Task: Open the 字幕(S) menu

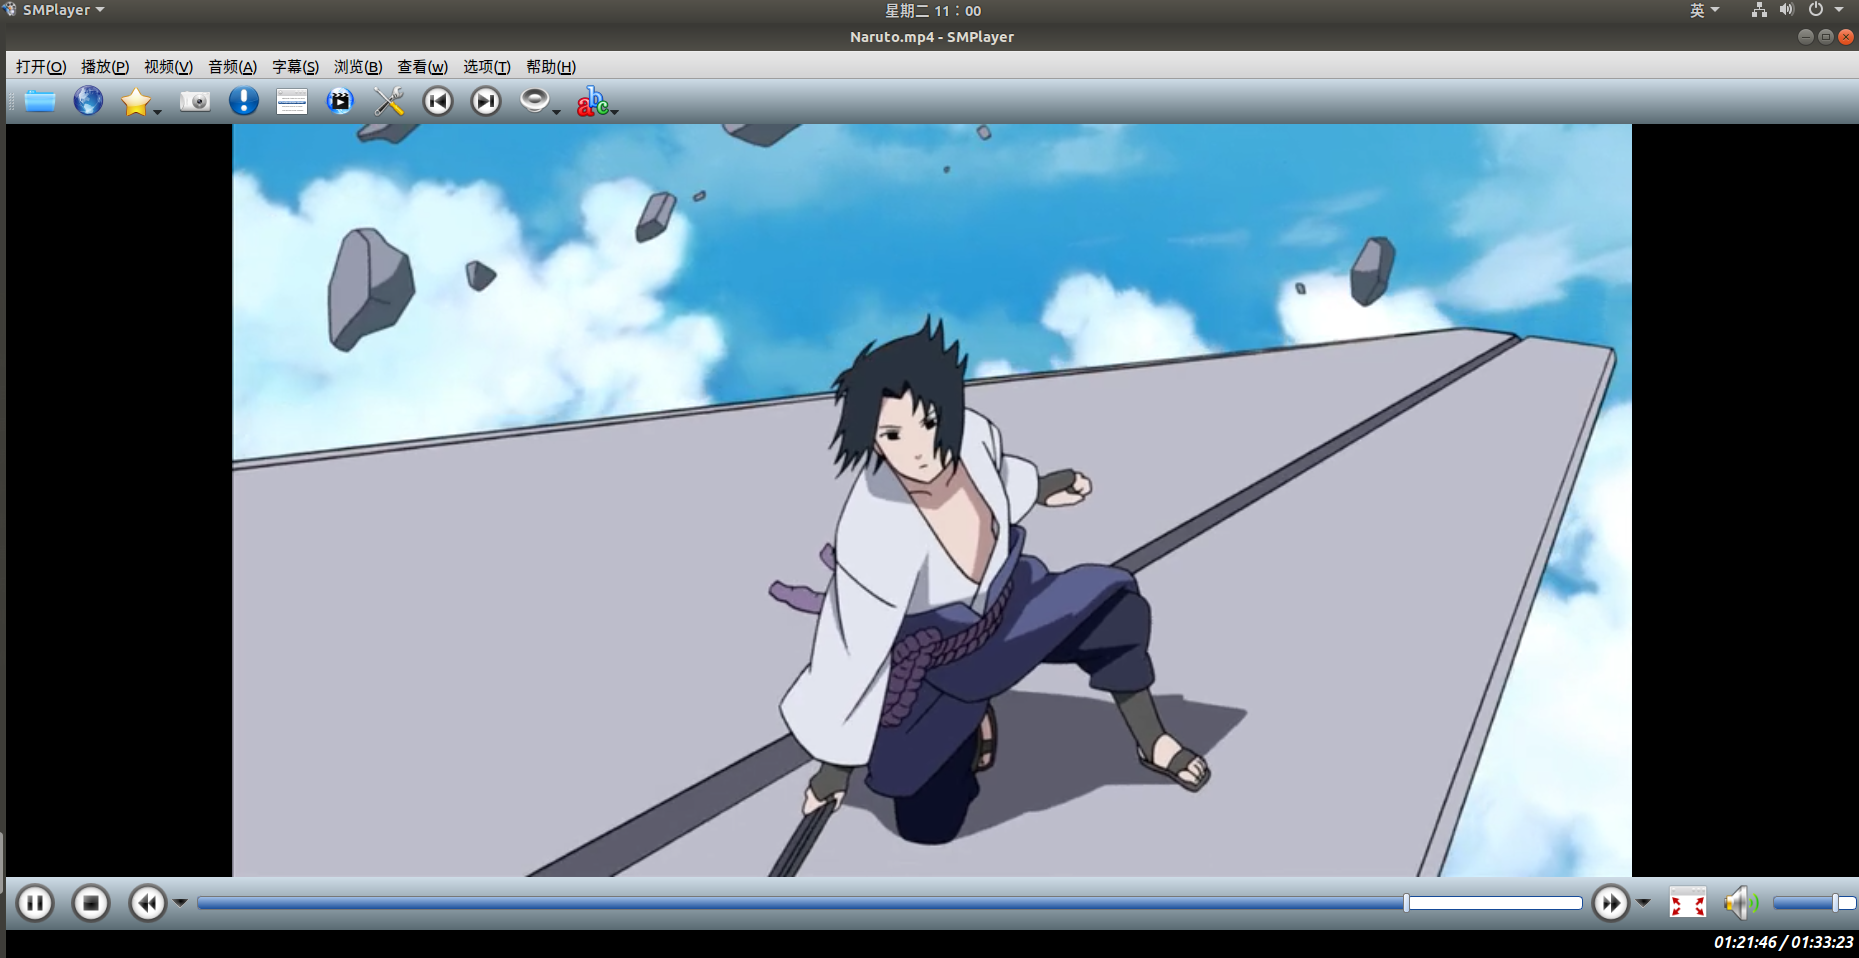Action: 295,67
